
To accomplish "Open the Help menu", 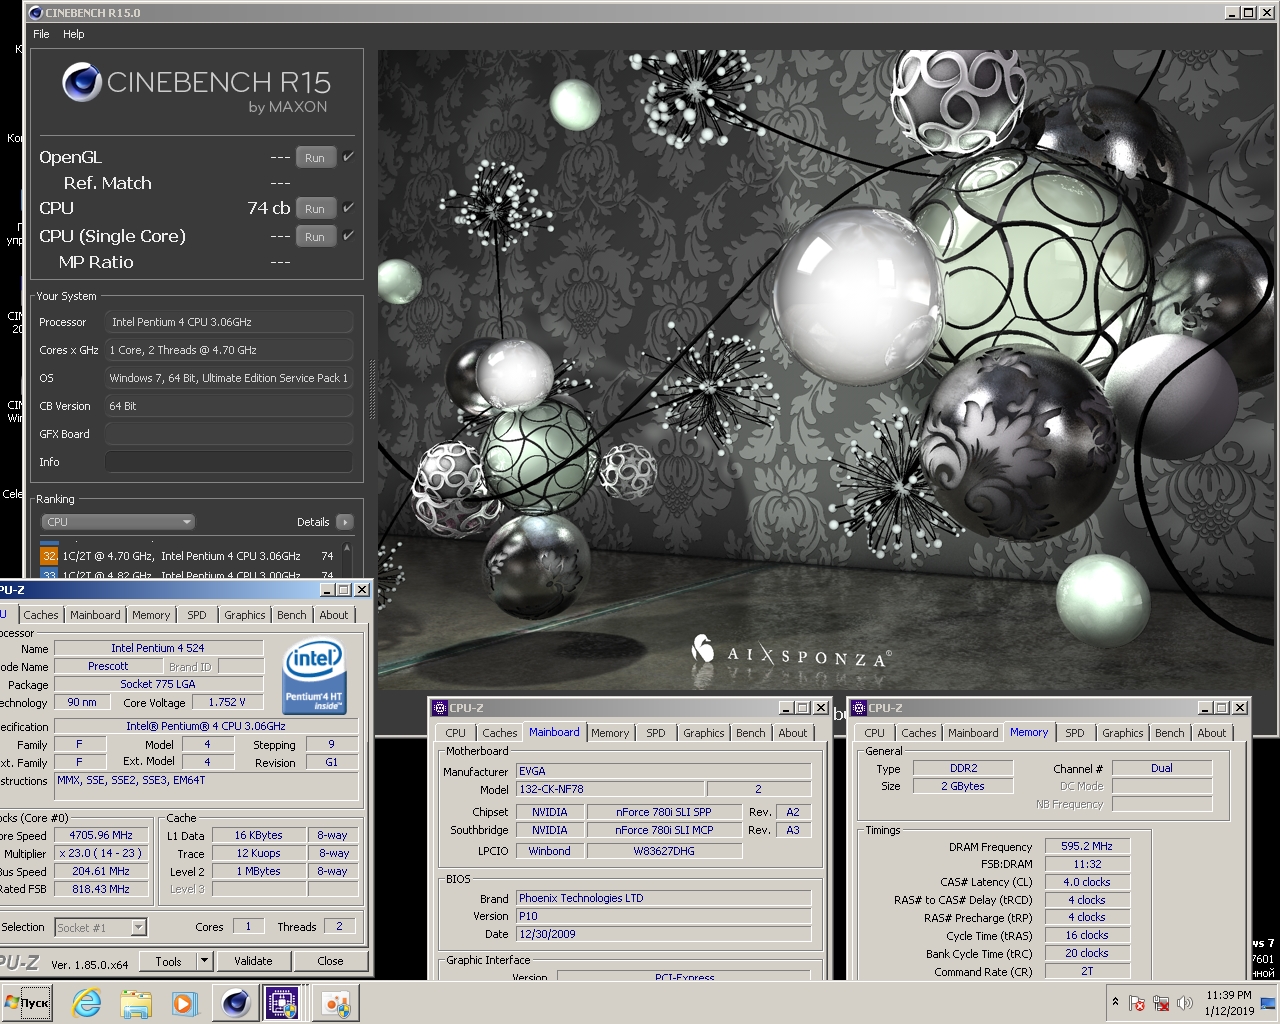I will [74, 34].
